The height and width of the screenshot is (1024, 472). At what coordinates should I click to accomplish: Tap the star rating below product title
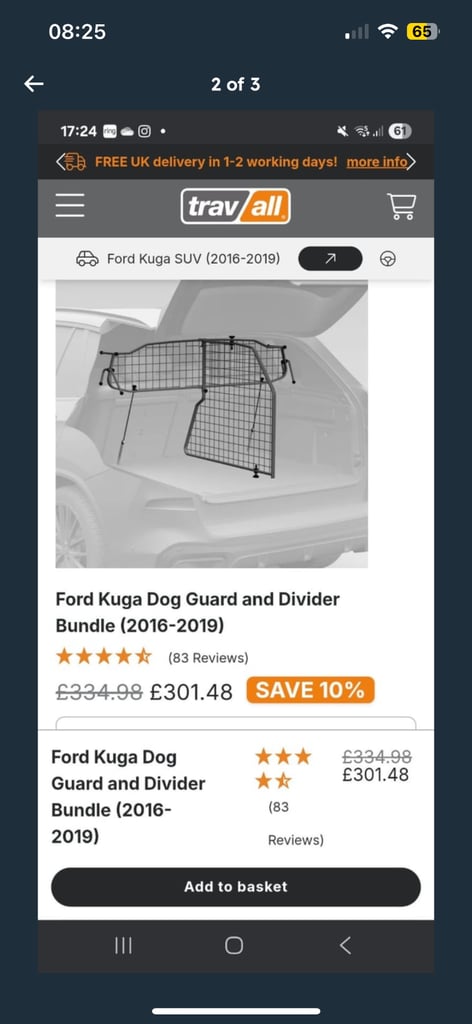pos(104,656)
